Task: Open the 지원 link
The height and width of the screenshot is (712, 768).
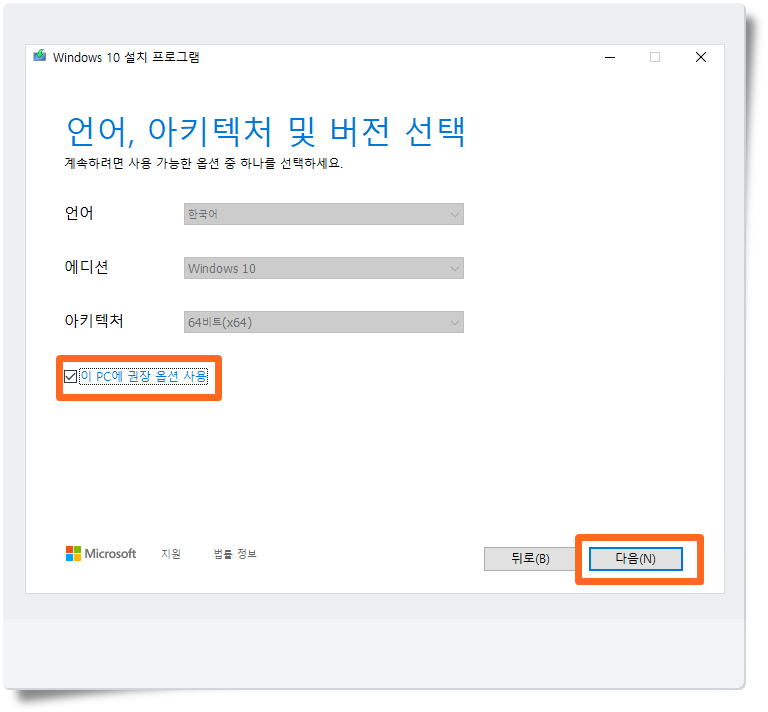Action: [171, 554]
